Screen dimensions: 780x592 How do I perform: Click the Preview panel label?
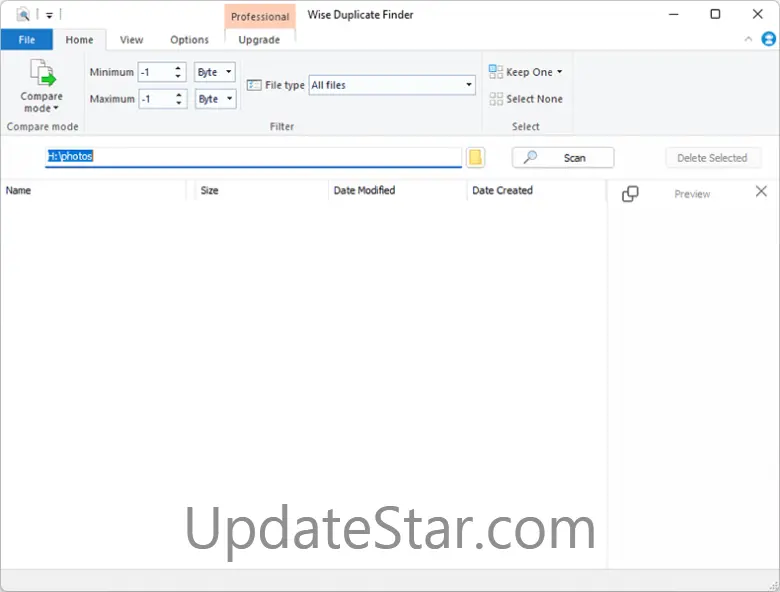[692, 194]
